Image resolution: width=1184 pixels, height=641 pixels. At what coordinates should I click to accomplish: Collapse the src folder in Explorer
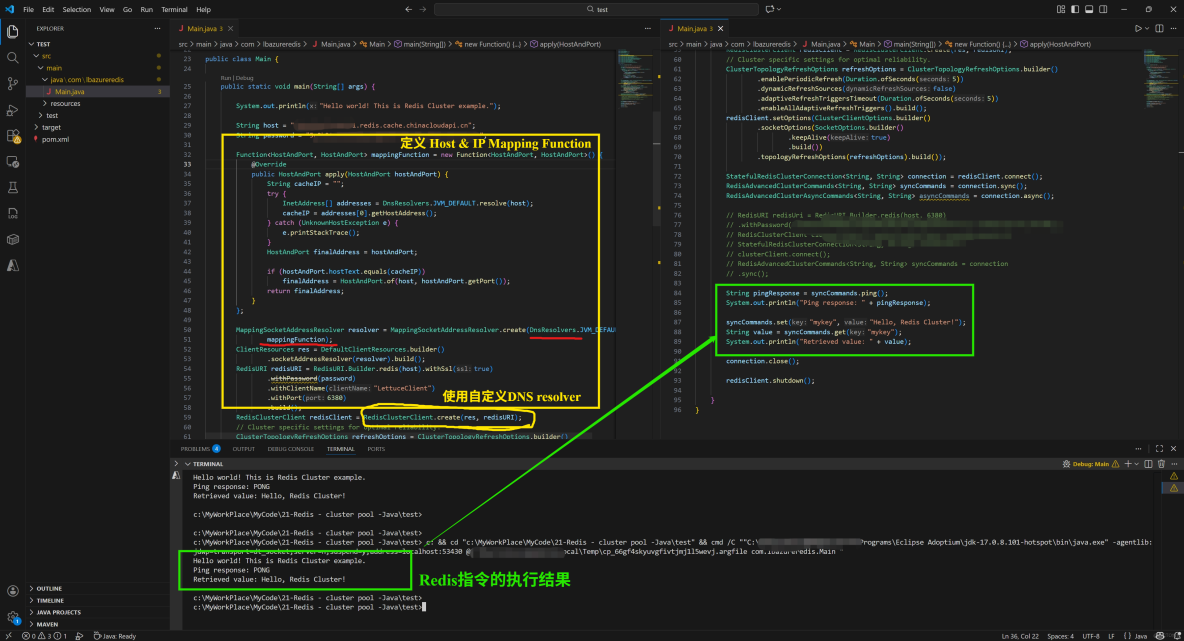(x=46, y=56)
